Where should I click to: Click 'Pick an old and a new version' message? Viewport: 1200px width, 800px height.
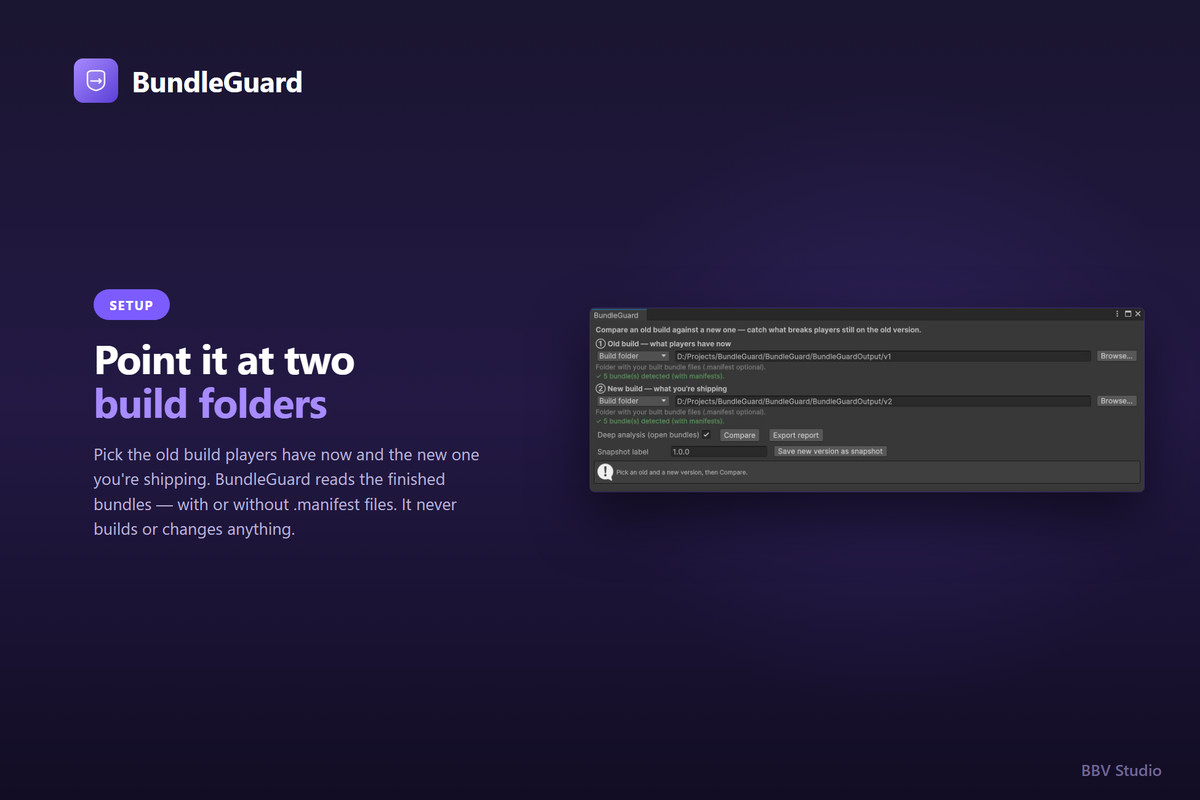[x=681, y=472]
